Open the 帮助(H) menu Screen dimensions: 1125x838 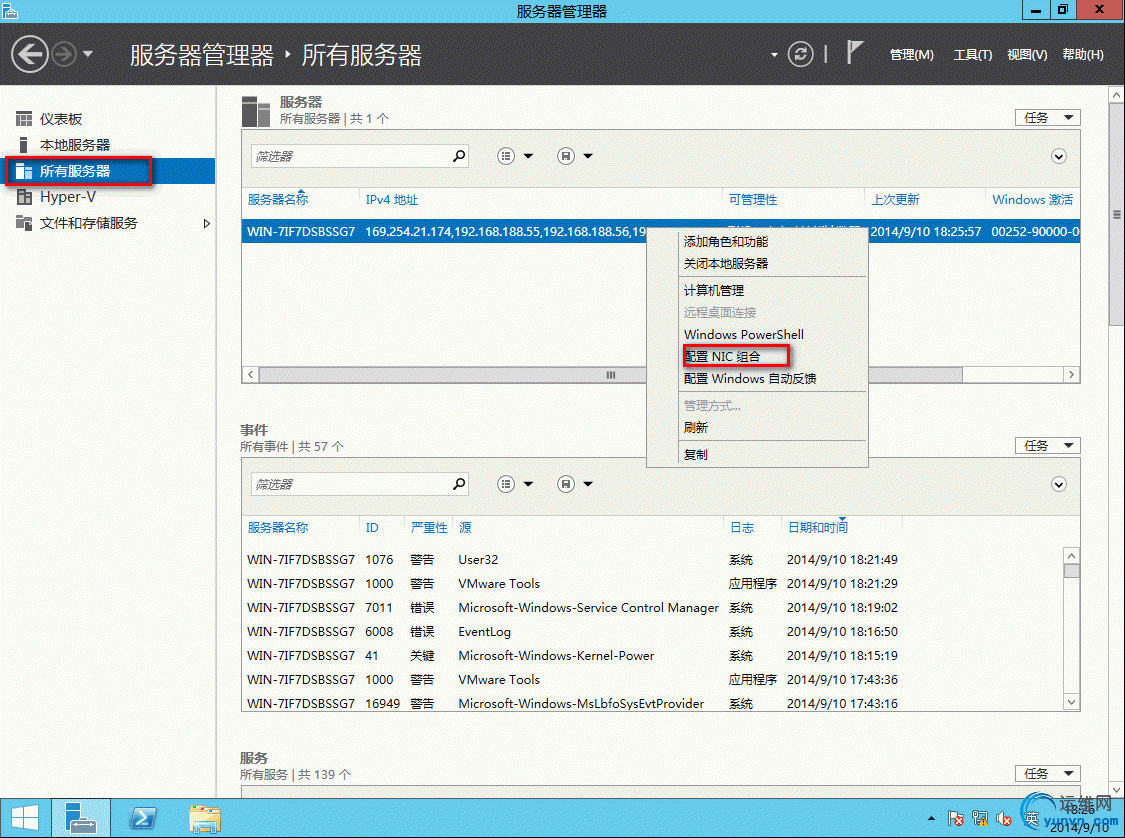tap(1083, 55)
